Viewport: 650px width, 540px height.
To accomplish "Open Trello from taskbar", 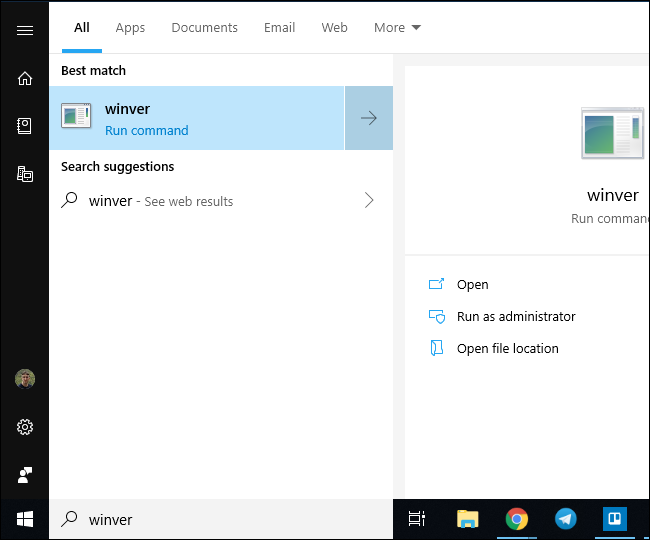I will [614, 518].
